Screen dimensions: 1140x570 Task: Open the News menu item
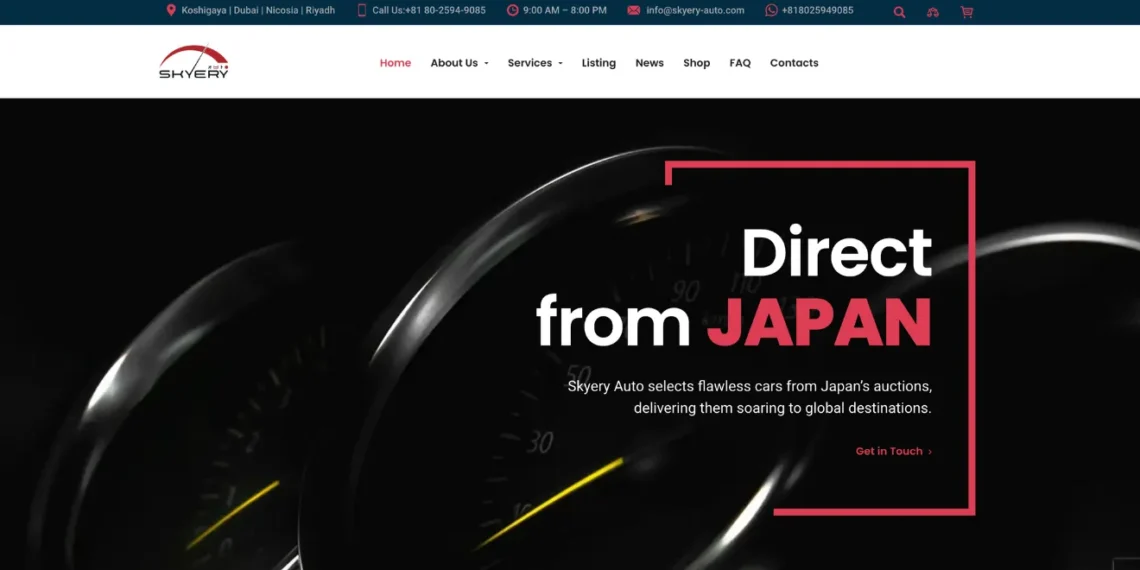point(649,63)
